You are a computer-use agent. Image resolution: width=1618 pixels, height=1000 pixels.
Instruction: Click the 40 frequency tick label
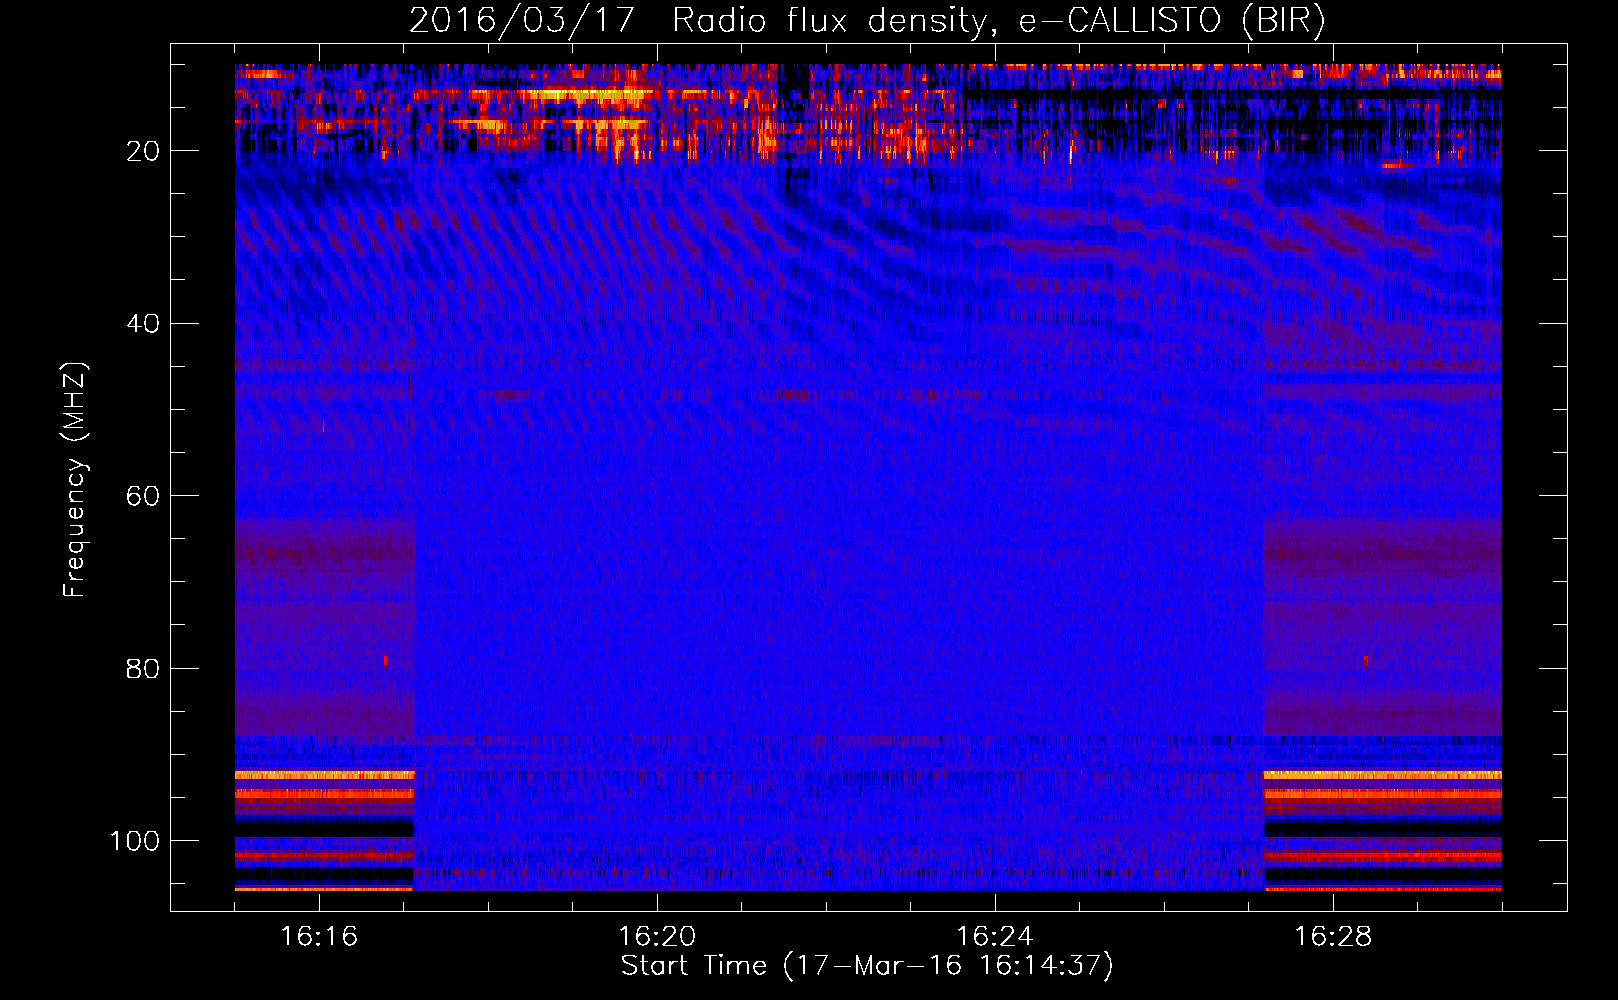(x=143, y=324)
